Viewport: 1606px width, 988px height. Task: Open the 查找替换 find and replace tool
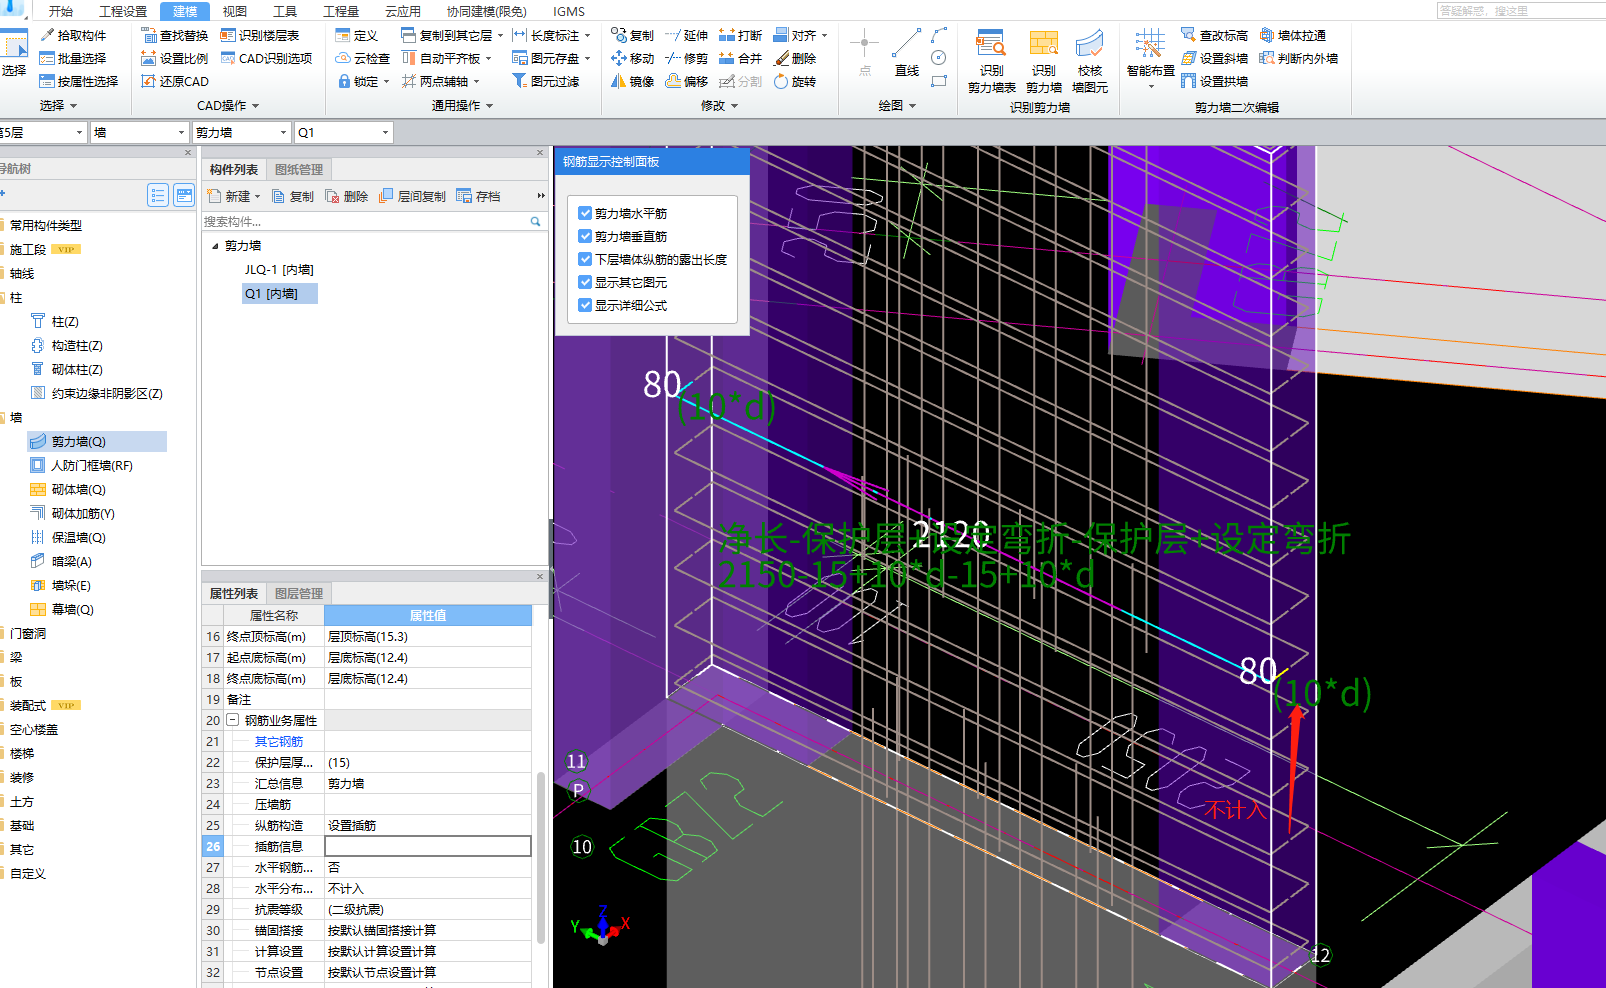(175, 35)
